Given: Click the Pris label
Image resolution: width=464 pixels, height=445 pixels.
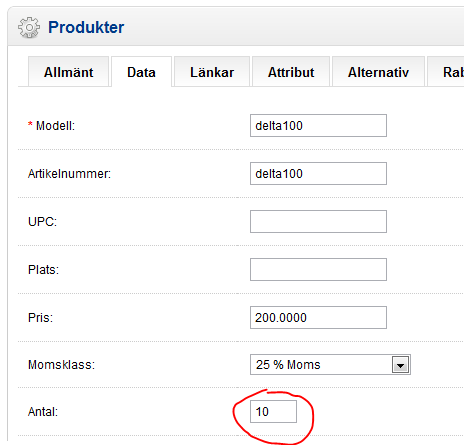Looking at the screenshot, I should 40,318.
